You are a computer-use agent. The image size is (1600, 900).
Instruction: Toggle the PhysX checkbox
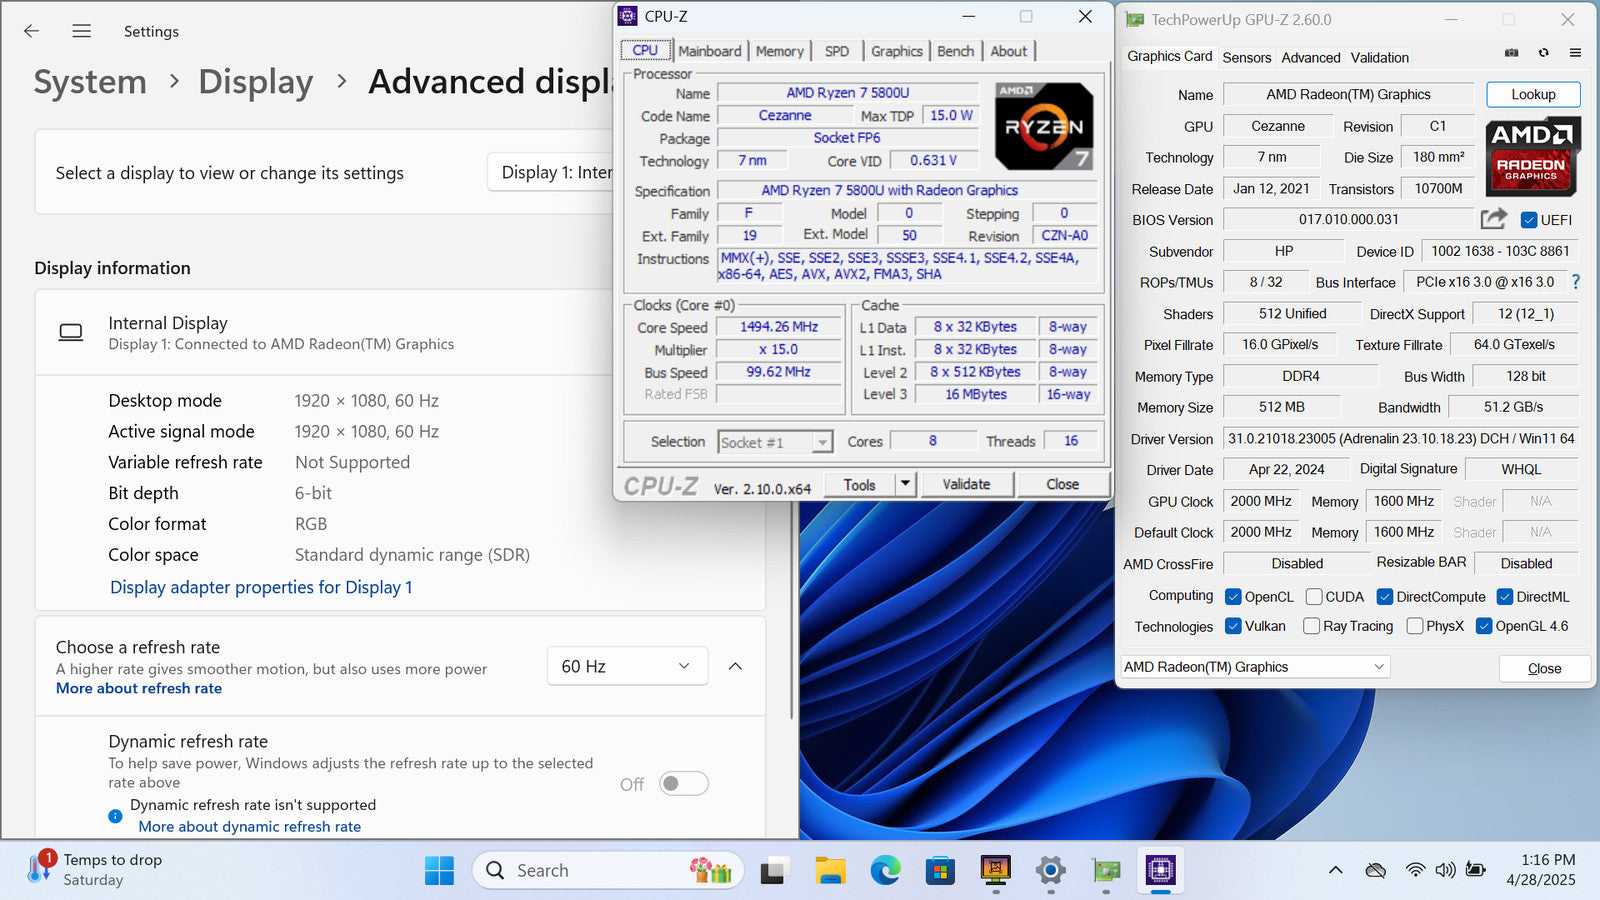click(x=1415, y=626)
